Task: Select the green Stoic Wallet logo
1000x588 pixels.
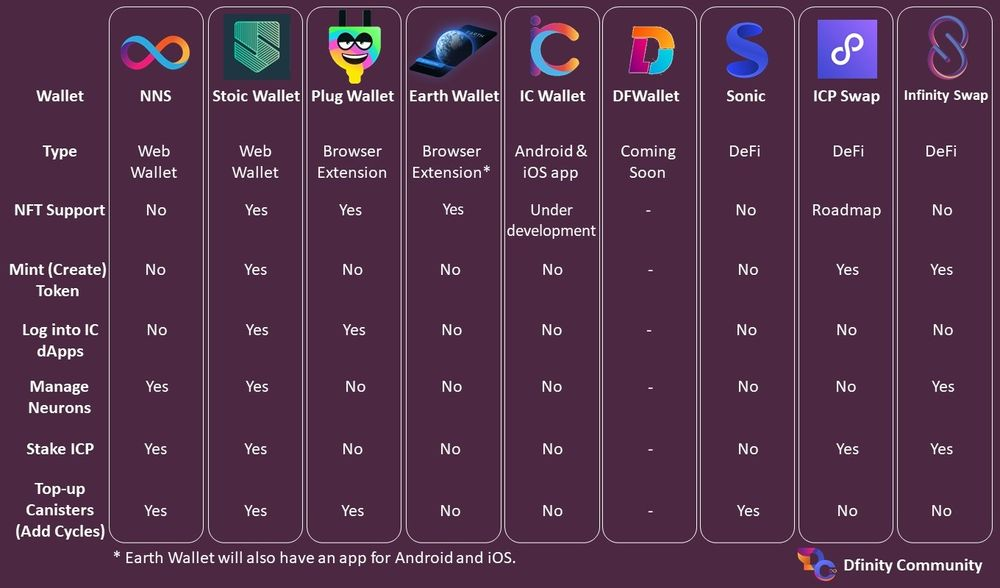Action: pyautogui.click(x=256, y=47)
